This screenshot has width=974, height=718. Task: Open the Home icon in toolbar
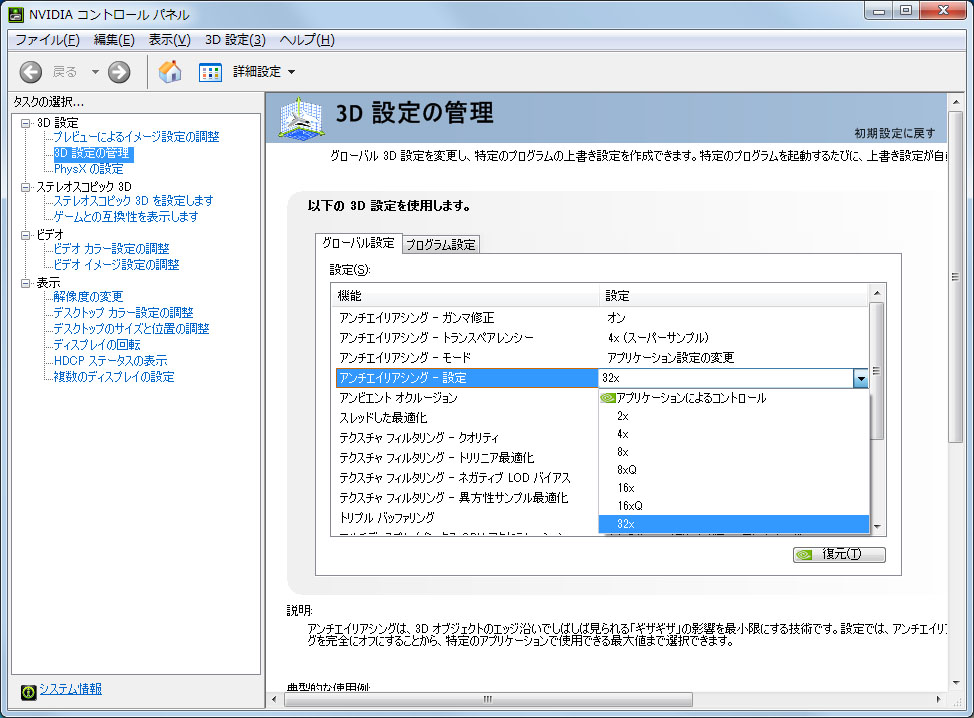pos(170,71)
